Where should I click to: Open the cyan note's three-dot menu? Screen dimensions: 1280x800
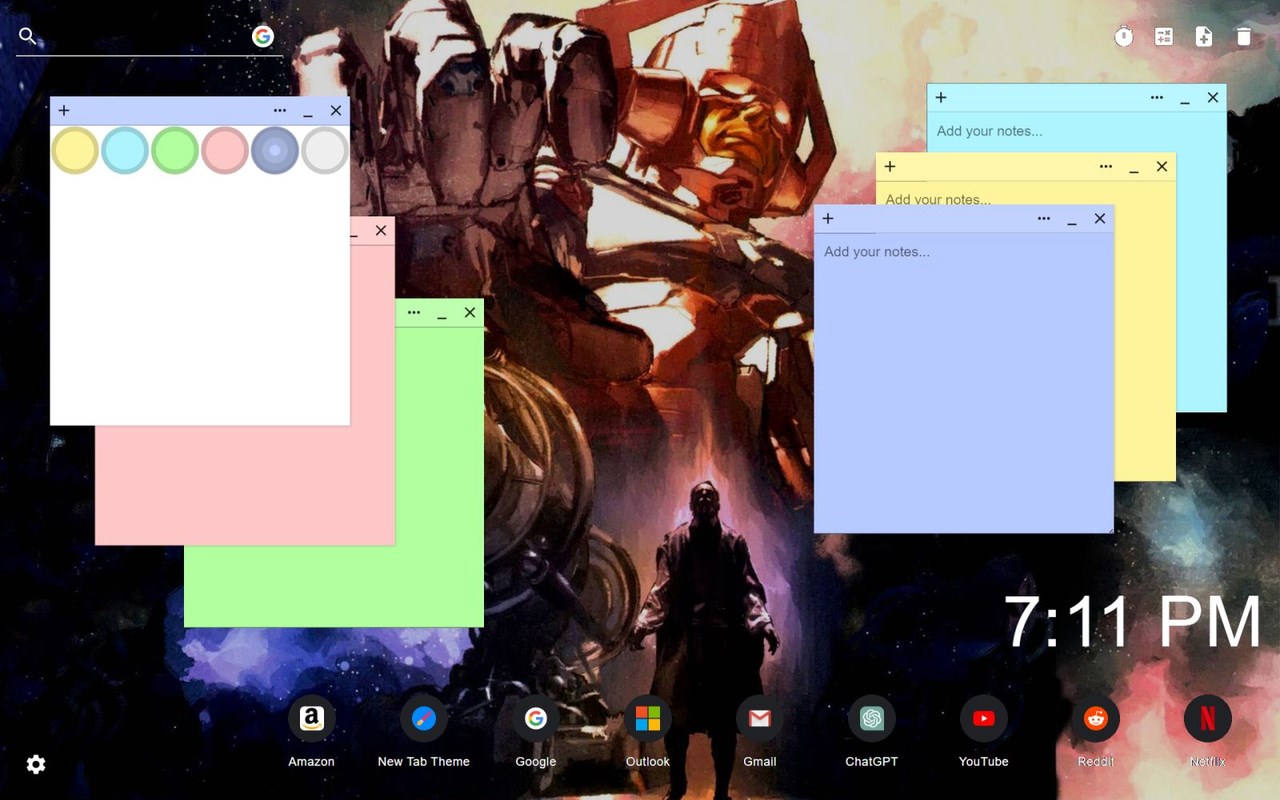click(1157, 98)
